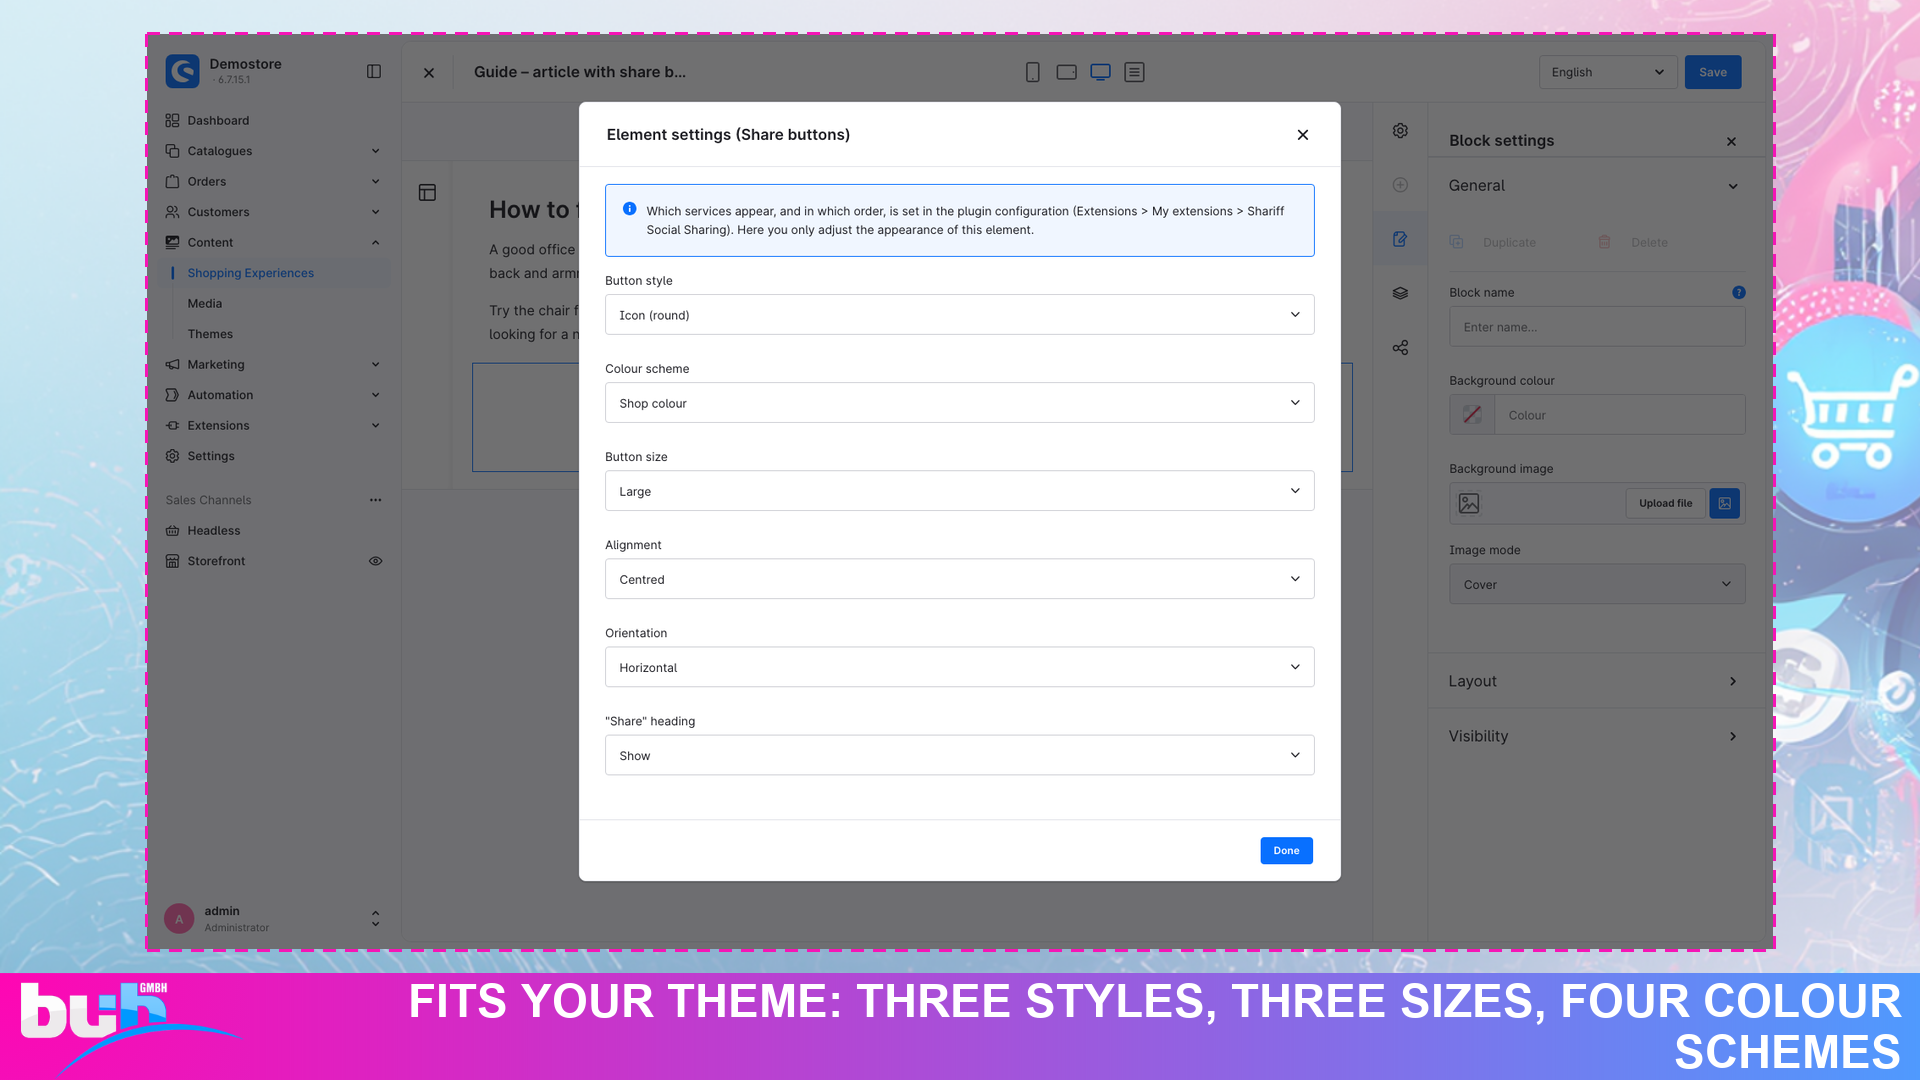Click the Colour text input

(x=1619, y=415)
